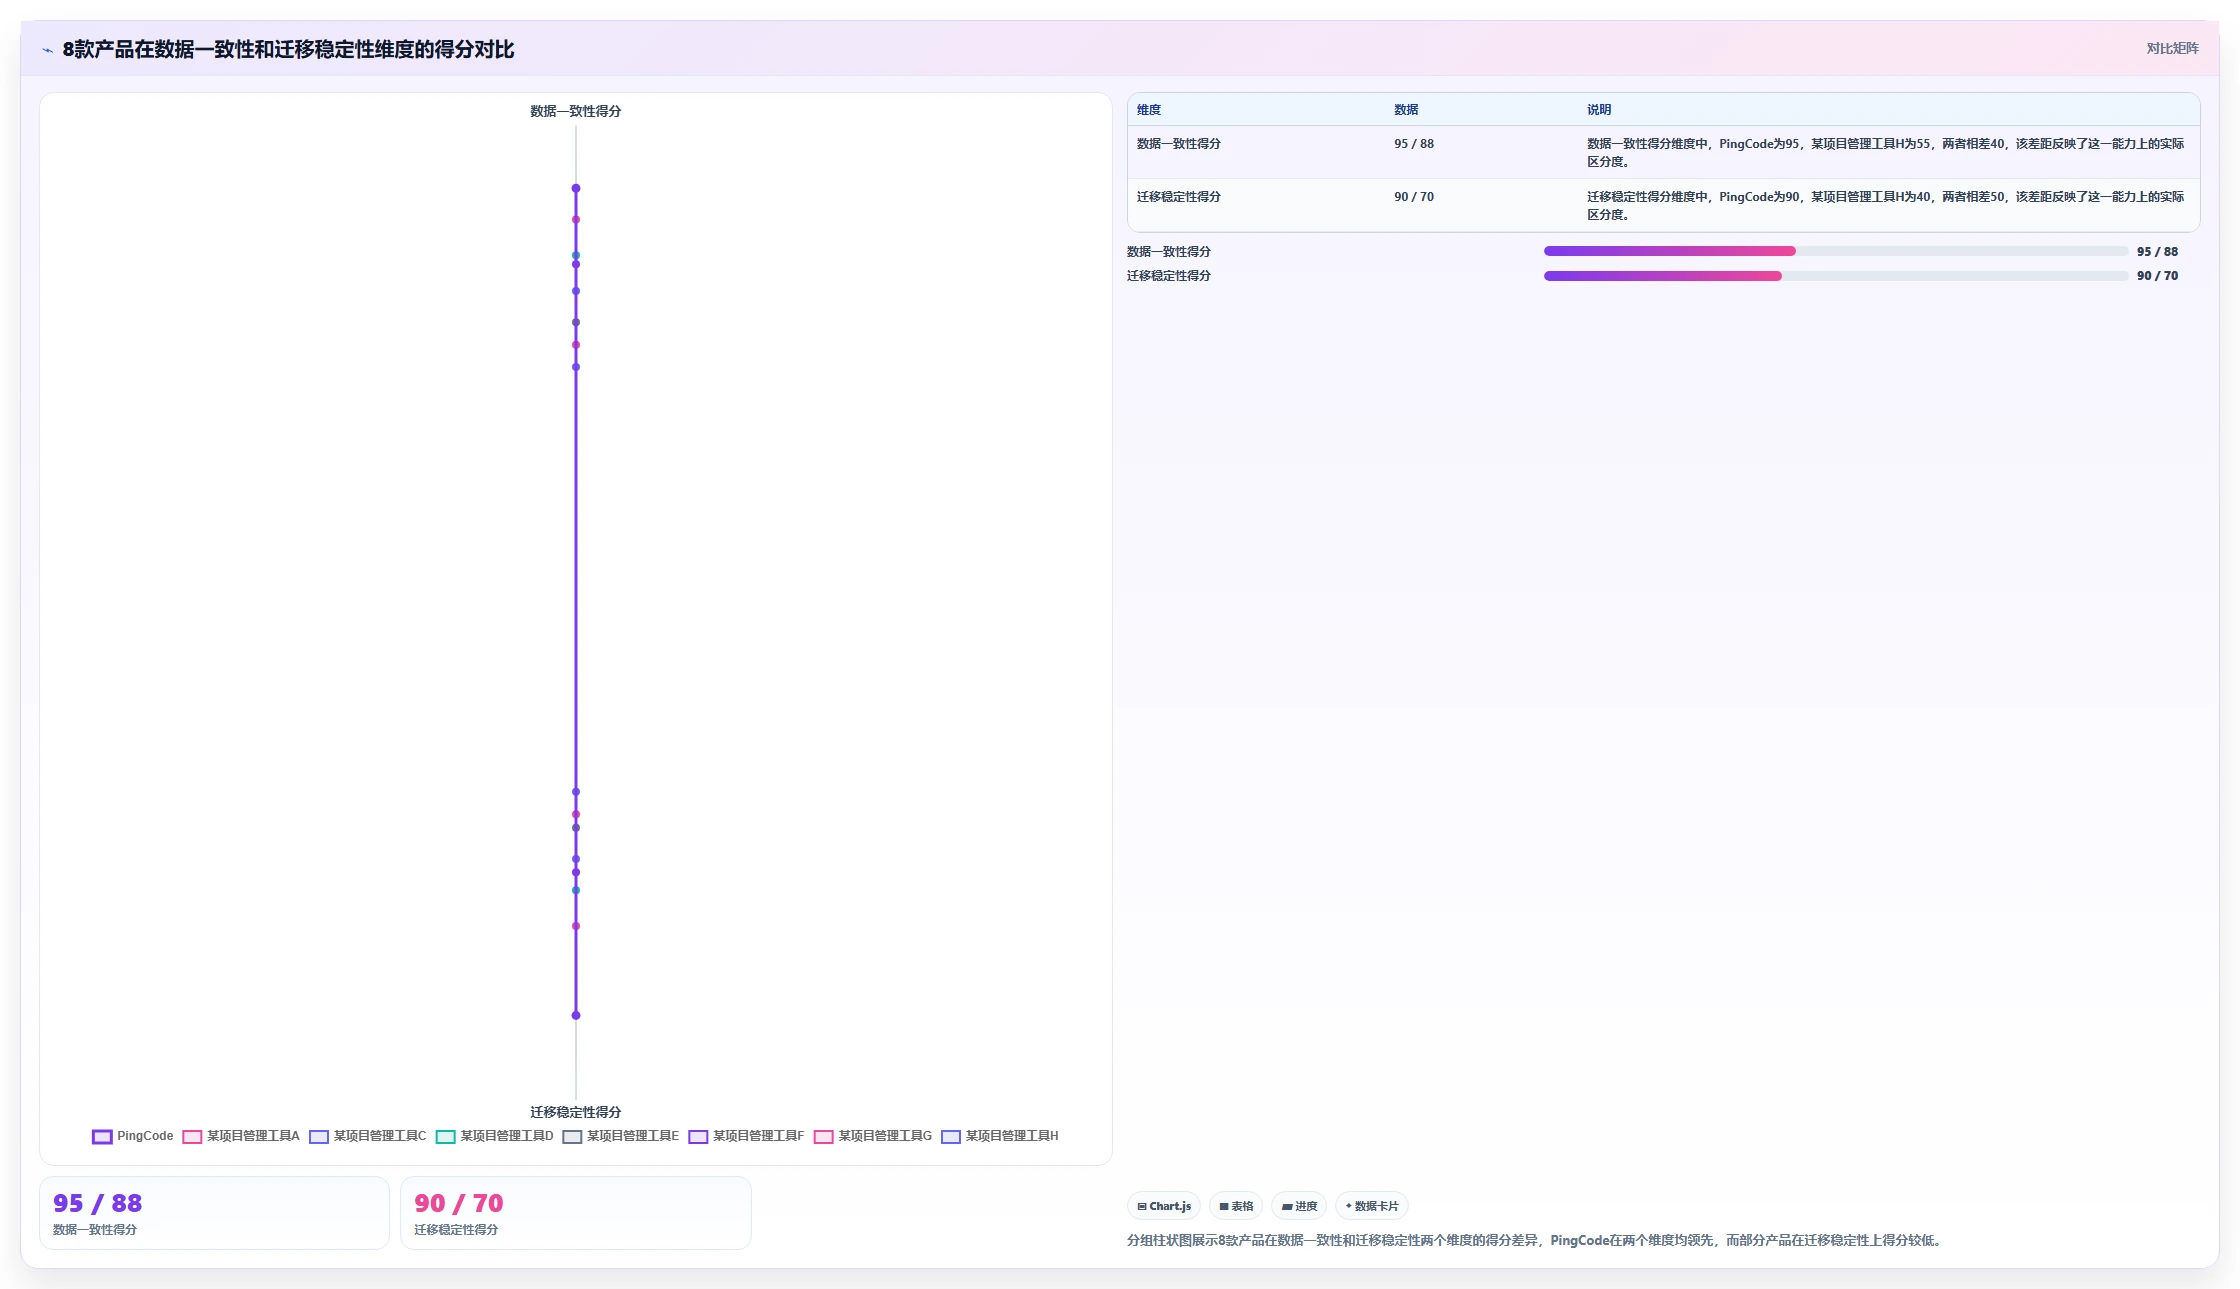This screenshot has height=1289, width=2240.
Task: Click the 数据一致性得分 progress bar
Action: (1836, 251)
